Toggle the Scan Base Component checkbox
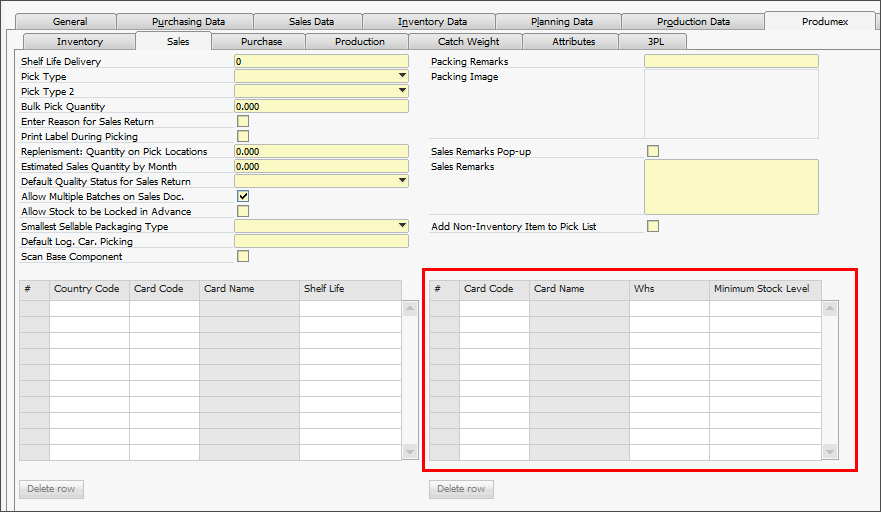881x512 pixels. pyautogui.click(x=243, y=256)
